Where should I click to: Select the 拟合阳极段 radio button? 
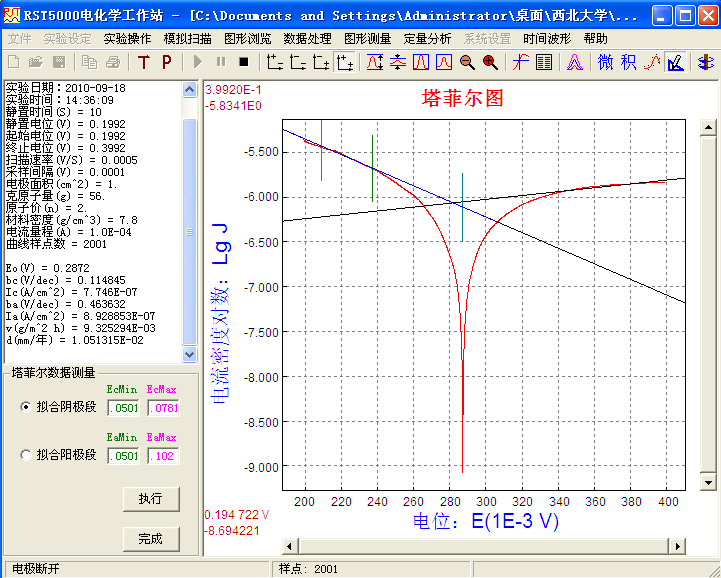click(26, 455)
